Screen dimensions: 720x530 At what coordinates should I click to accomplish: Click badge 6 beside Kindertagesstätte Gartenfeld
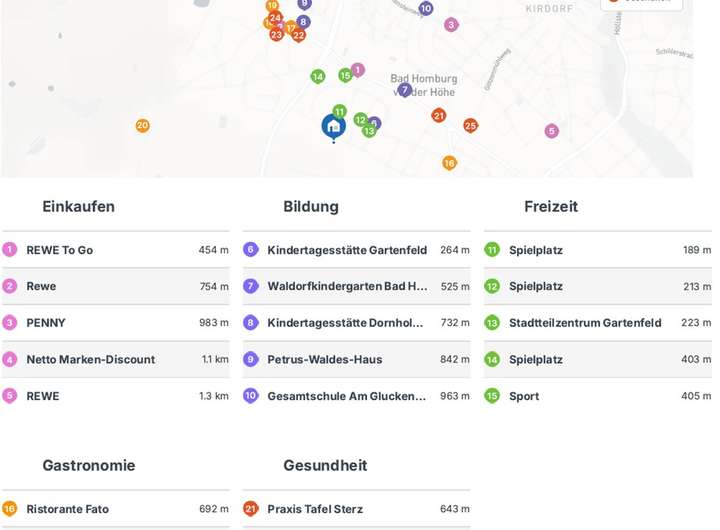251,250
